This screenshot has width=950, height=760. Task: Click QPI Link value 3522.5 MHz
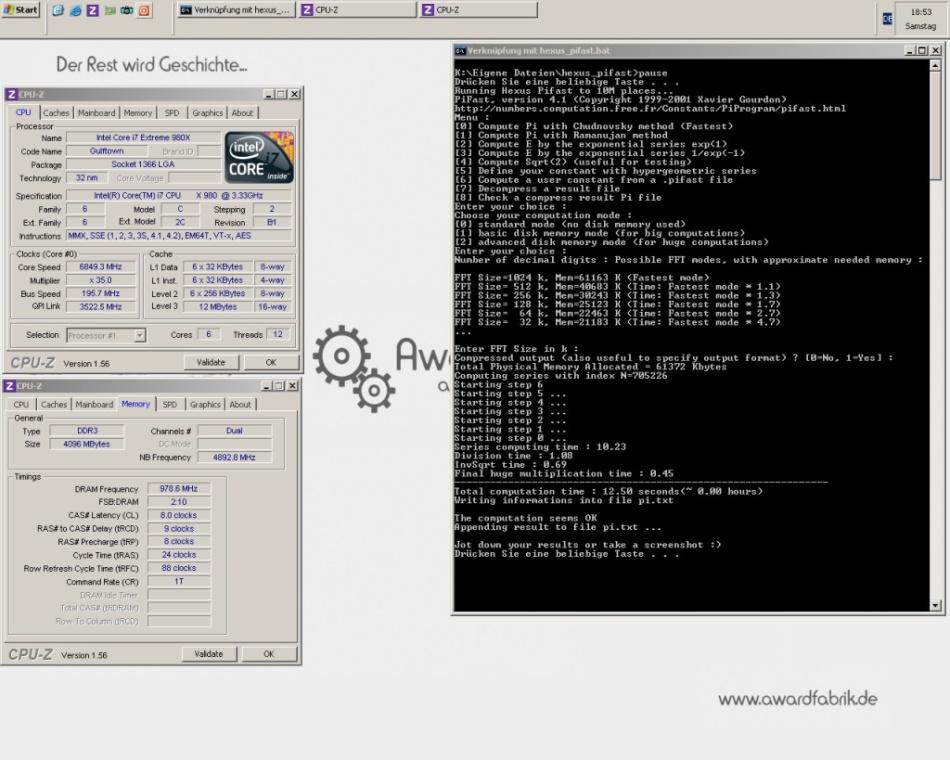click(101, 307)
